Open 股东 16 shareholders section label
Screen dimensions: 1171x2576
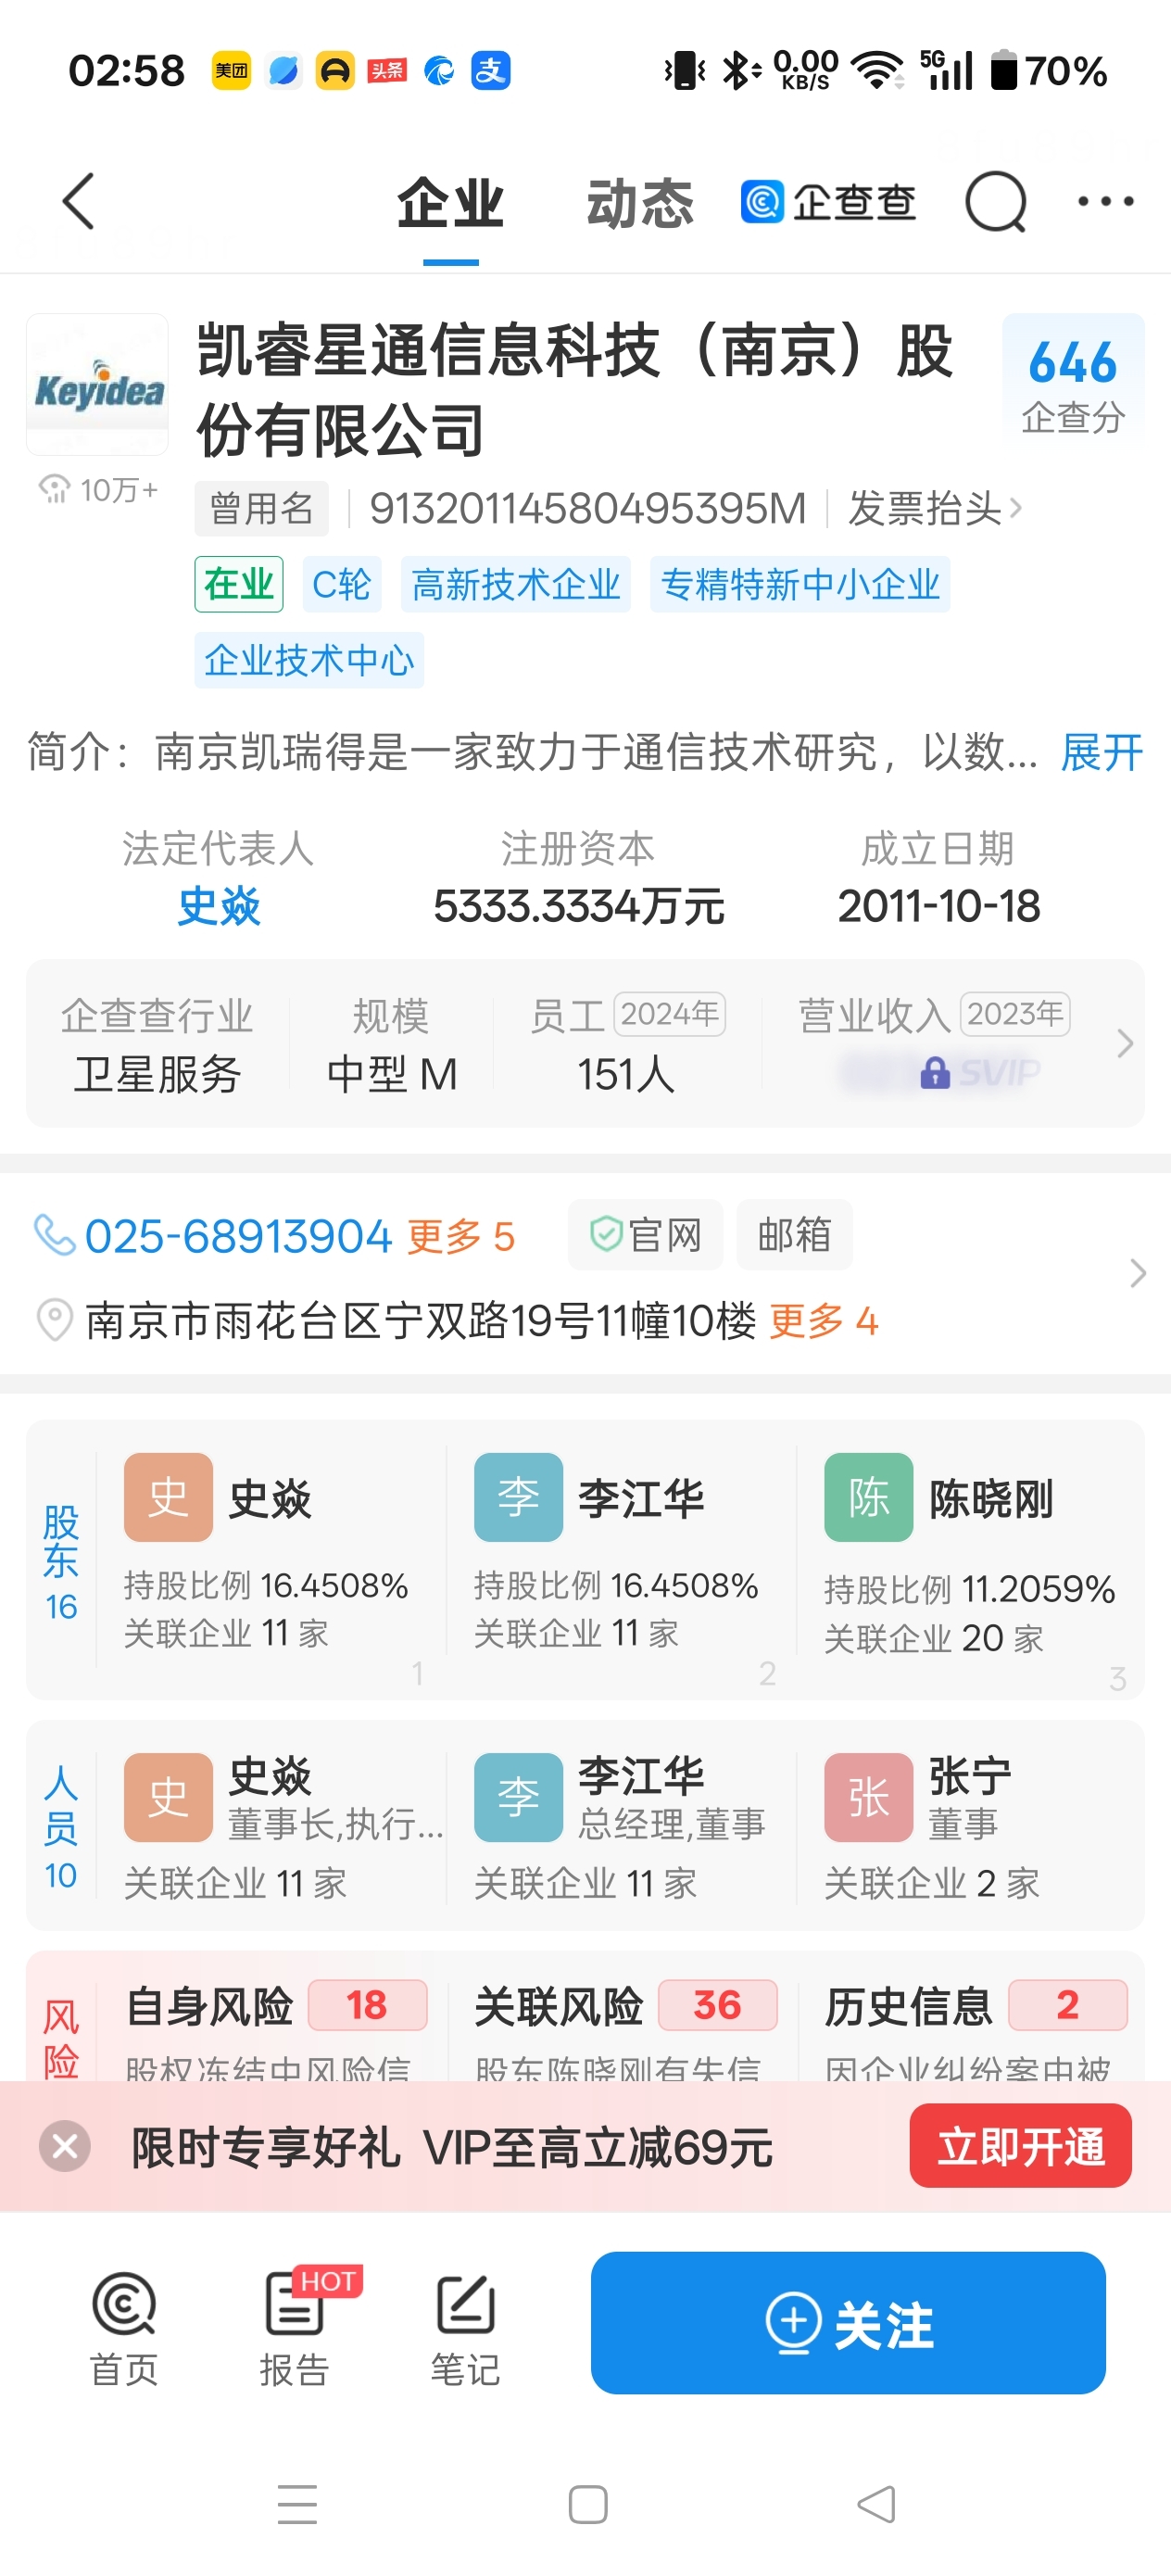[x=60, y=1562]
